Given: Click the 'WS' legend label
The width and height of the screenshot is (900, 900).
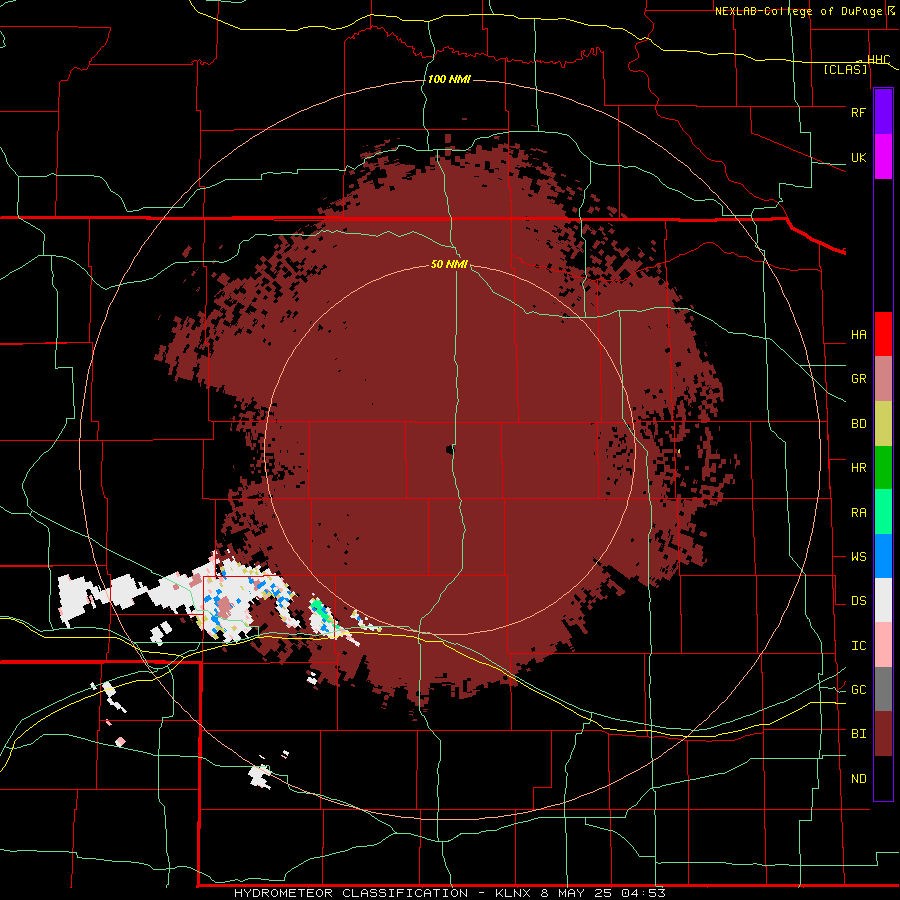Looking at the screenshot, I should click(858, 557).
